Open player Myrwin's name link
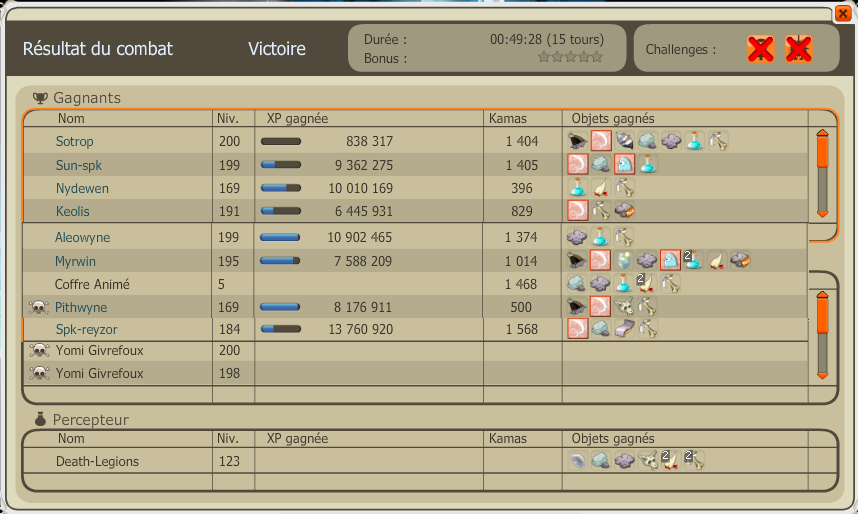858x514 pixels. pos(75,262)
